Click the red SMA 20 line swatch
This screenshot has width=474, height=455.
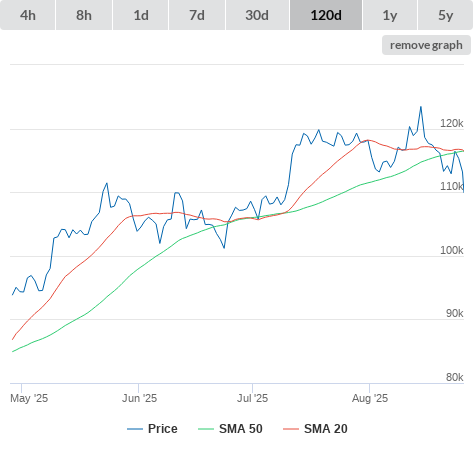tap(291, 429)
